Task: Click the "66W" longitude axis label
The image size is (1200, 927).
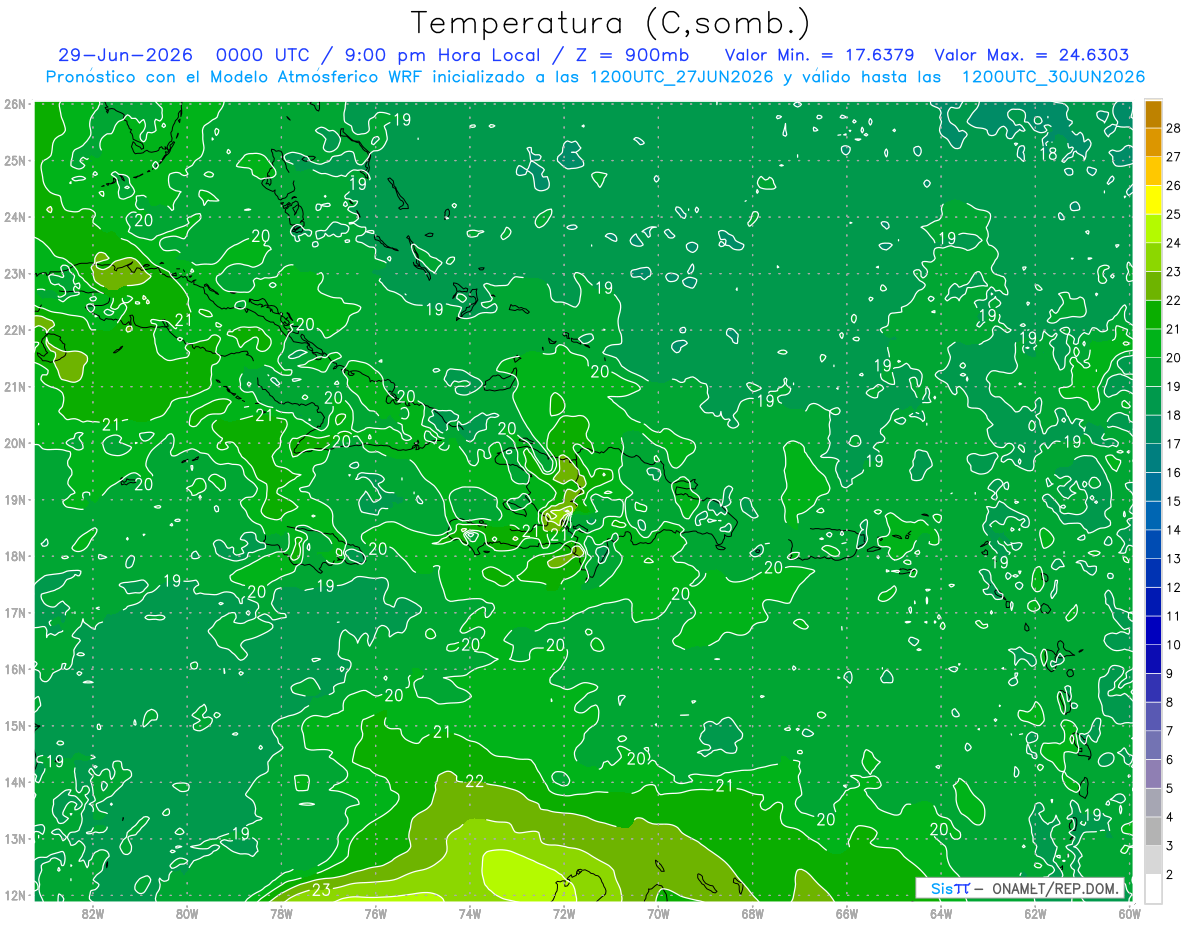Action: click(x=847, y=913)
